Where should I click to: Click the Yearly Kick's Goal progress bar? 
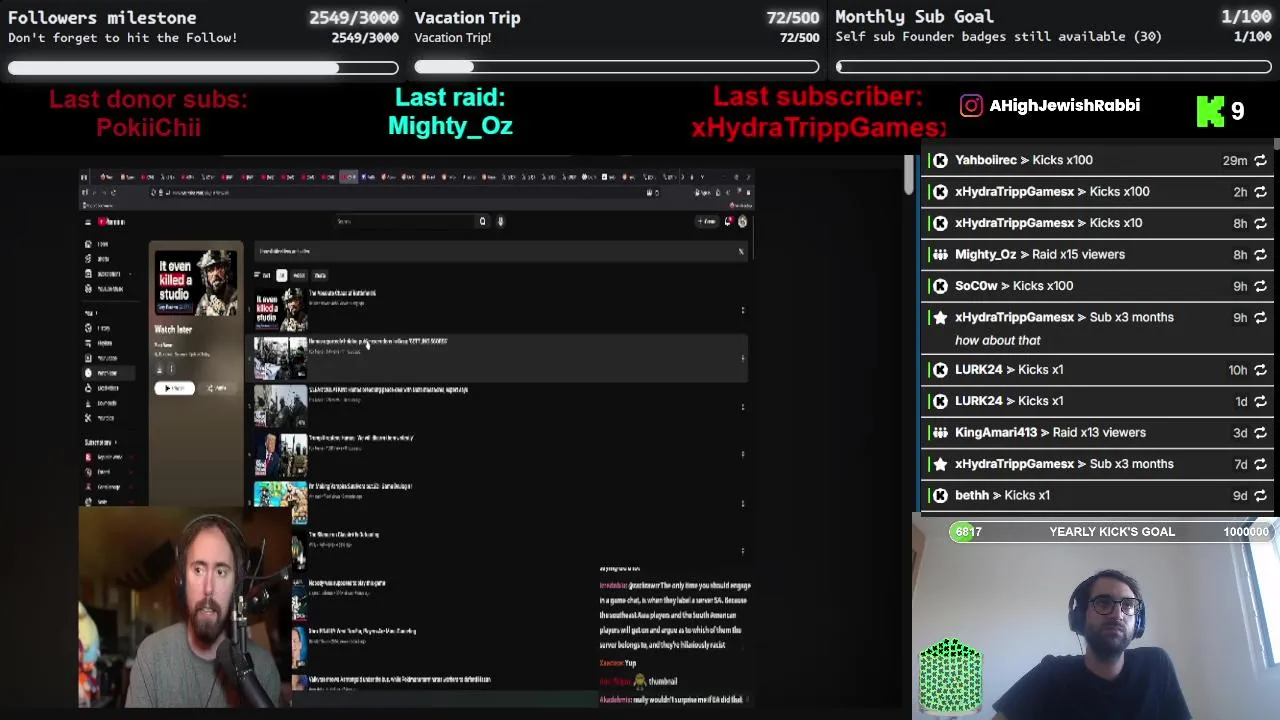[x=1110, y=532]
